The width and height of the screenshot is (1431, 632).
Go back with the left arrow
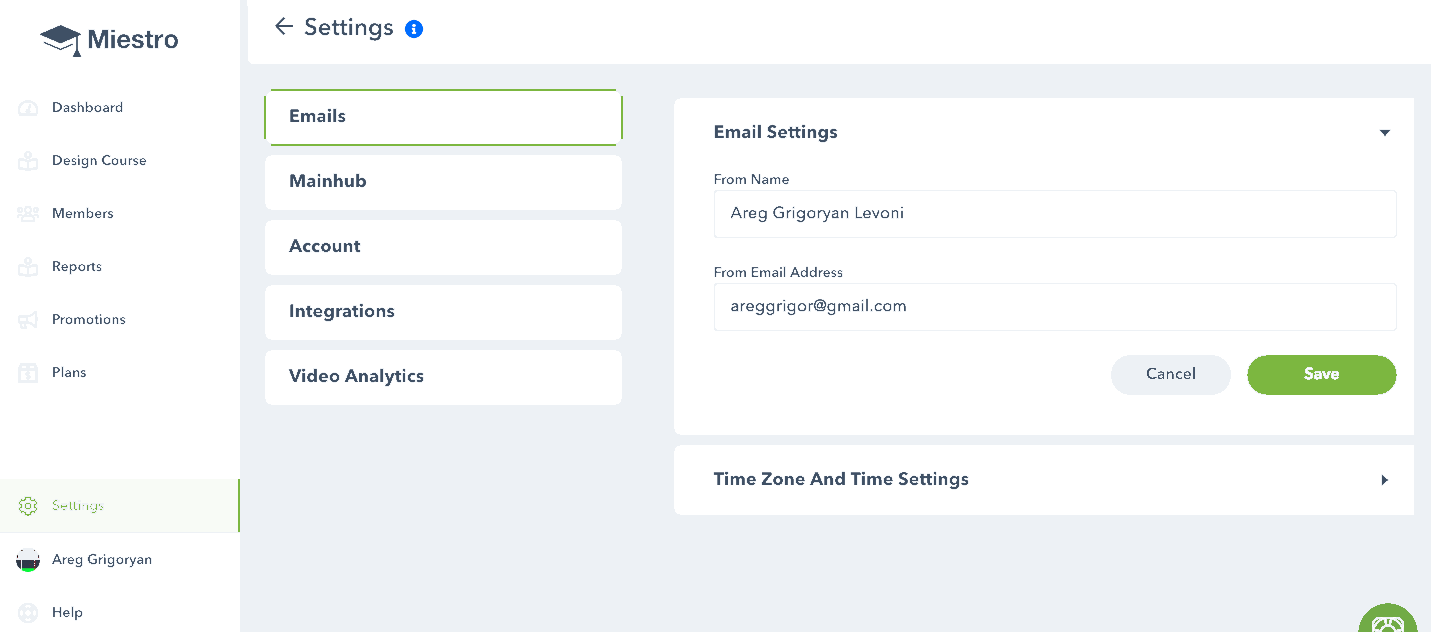[x=284, y=27]
